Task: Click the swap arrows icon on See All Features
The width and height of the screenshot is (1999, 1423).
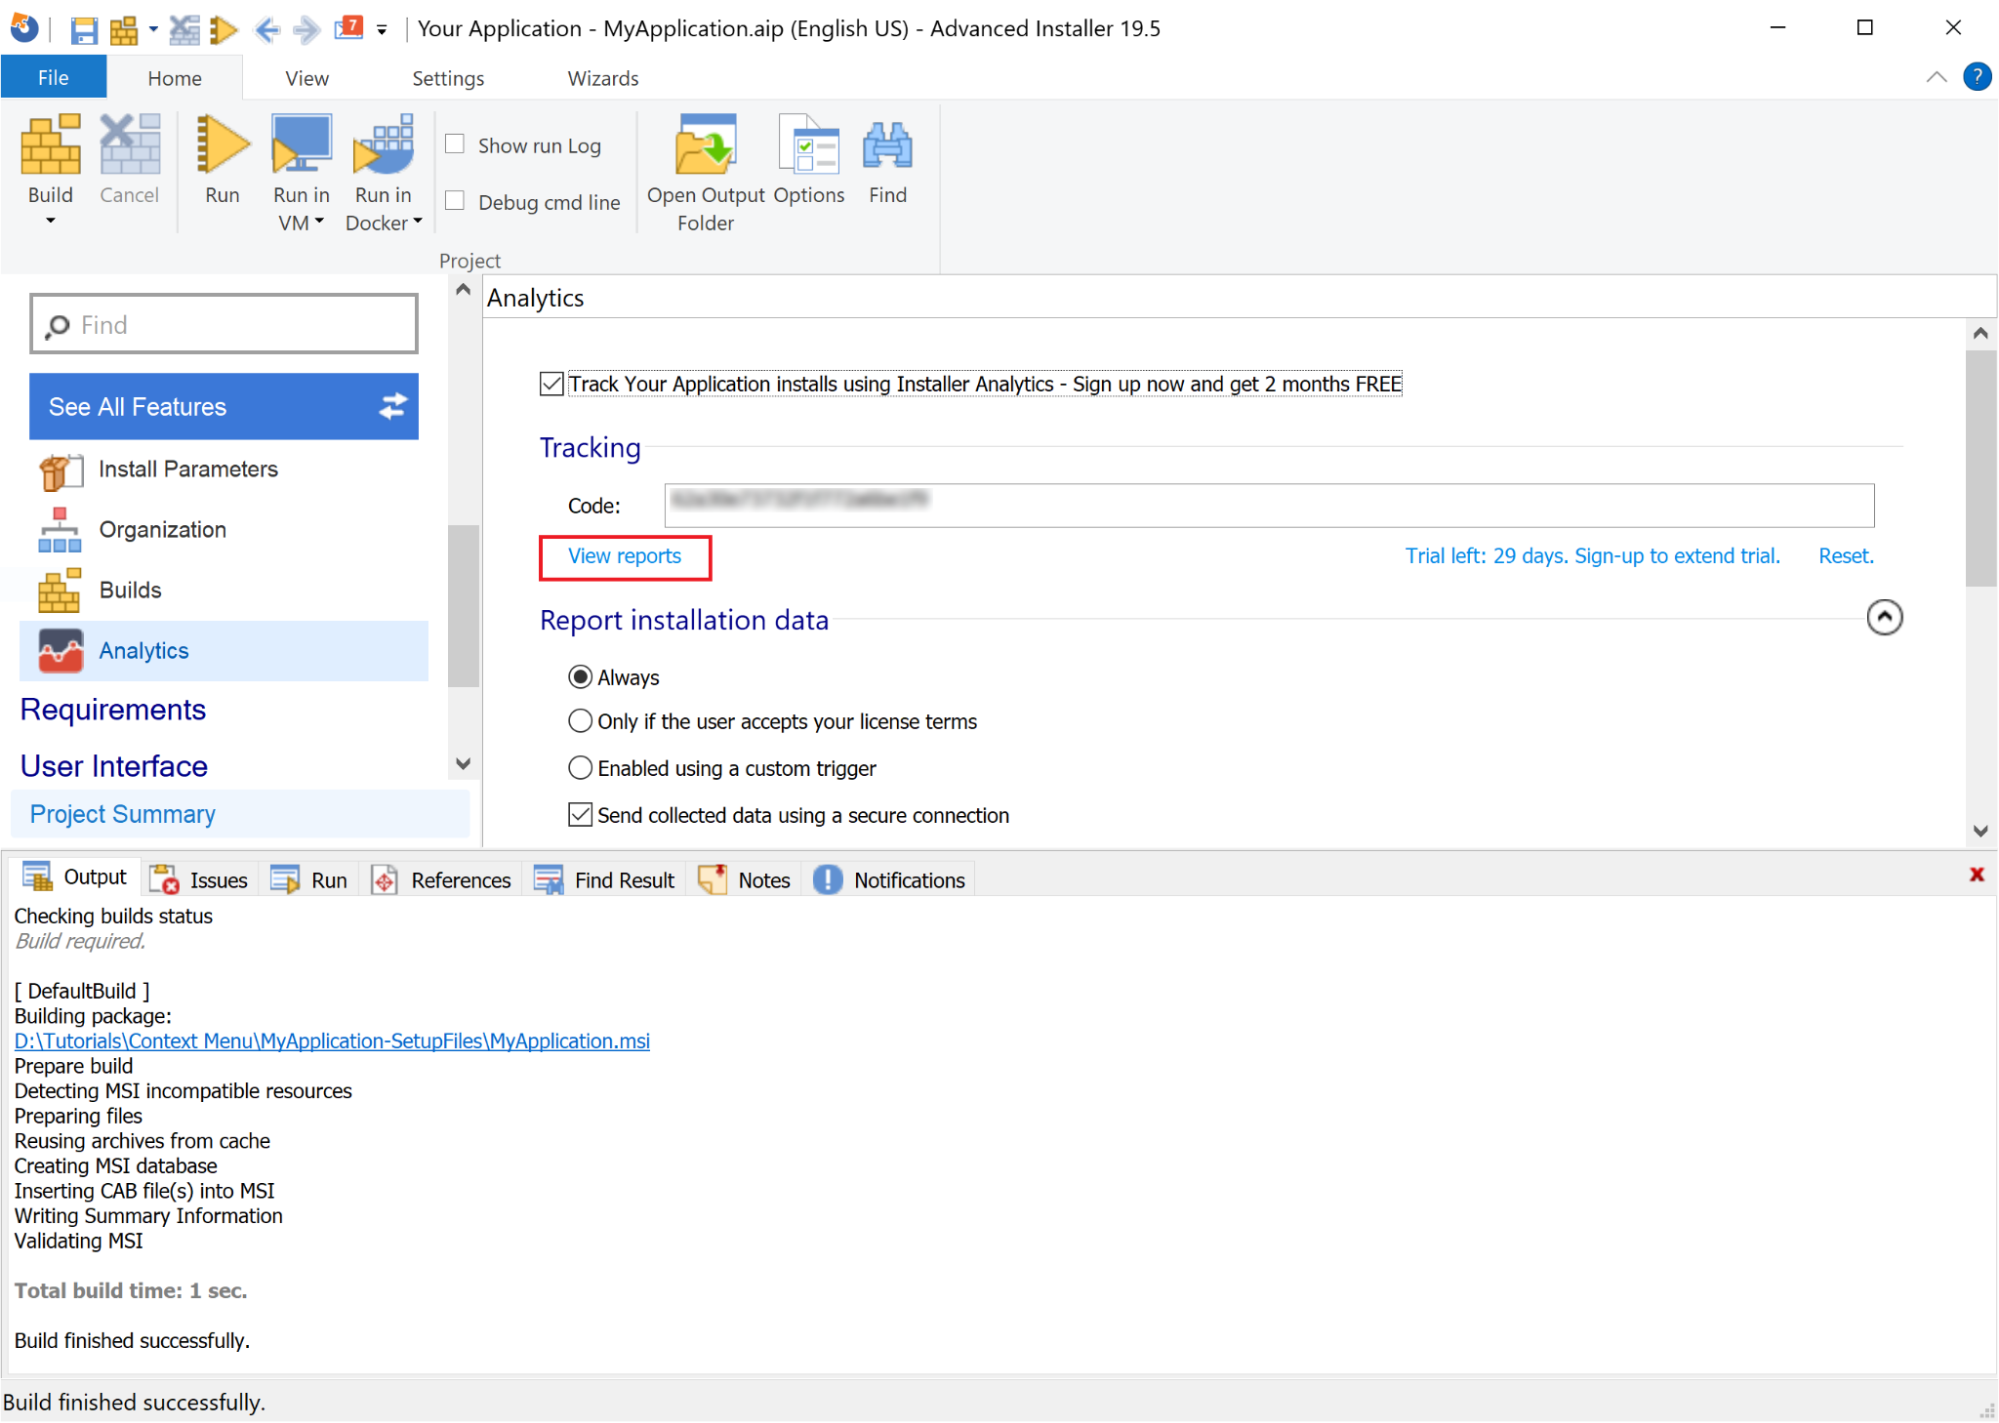Action: pyautogui.click(x=393, y=406)
